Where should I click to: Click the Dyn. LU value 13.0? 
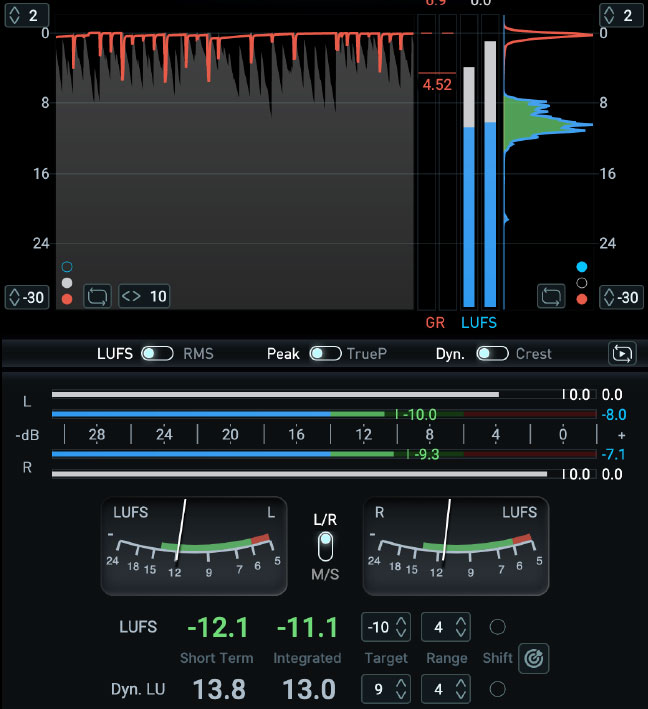click(x=309, y=690)
